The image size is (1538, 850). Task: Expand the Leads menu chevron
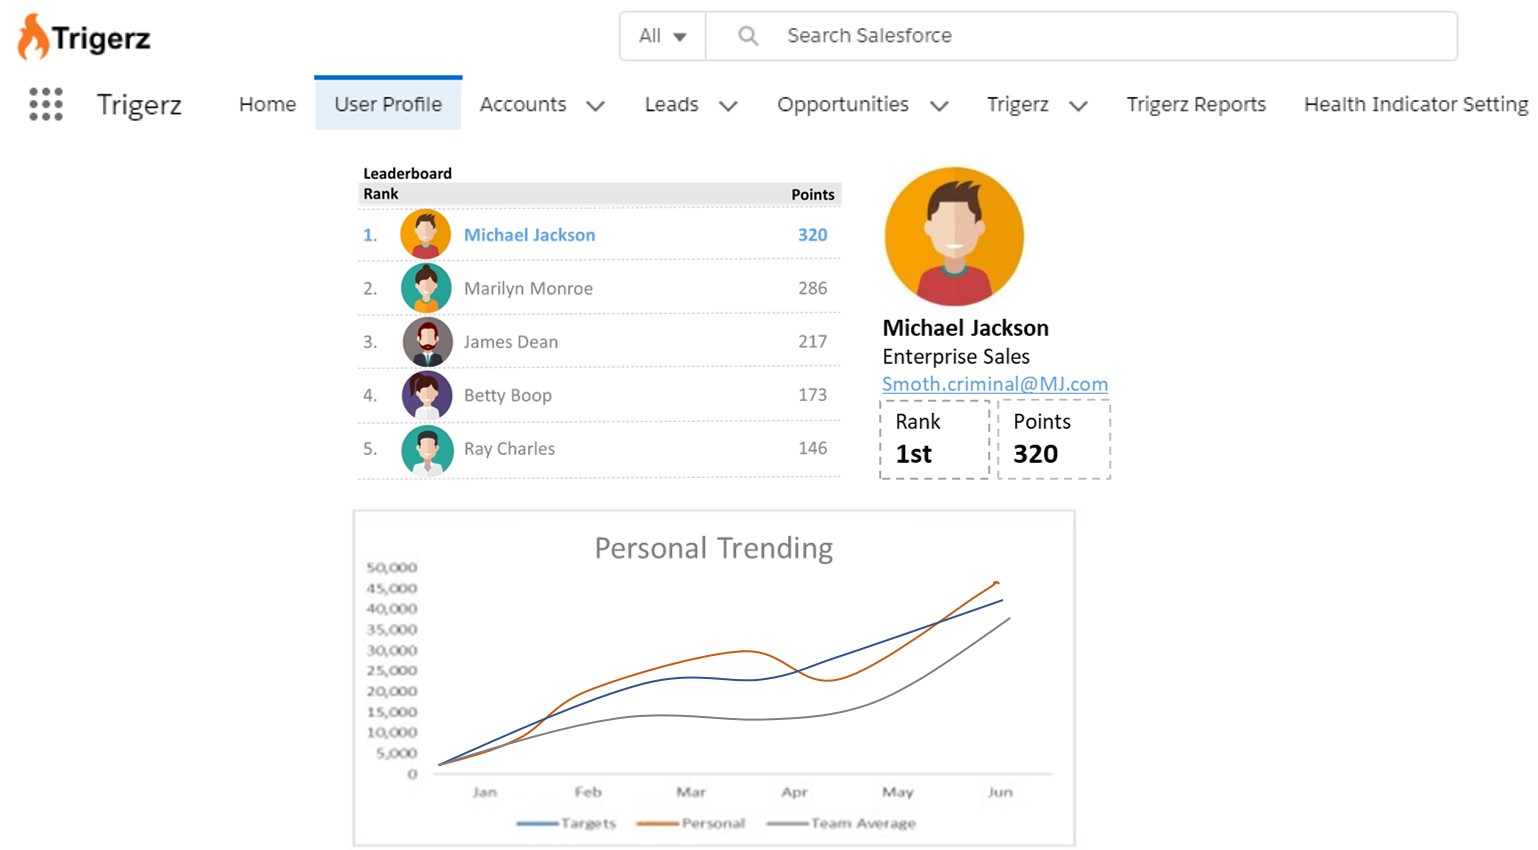coord(729,105)
